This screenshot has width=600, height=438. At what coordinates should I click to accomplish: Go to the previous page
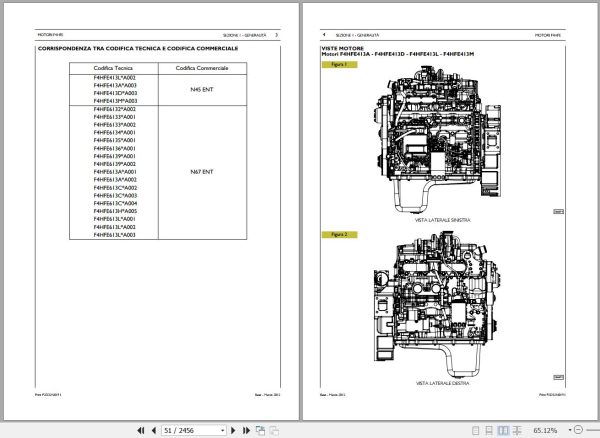pos(154,430)
